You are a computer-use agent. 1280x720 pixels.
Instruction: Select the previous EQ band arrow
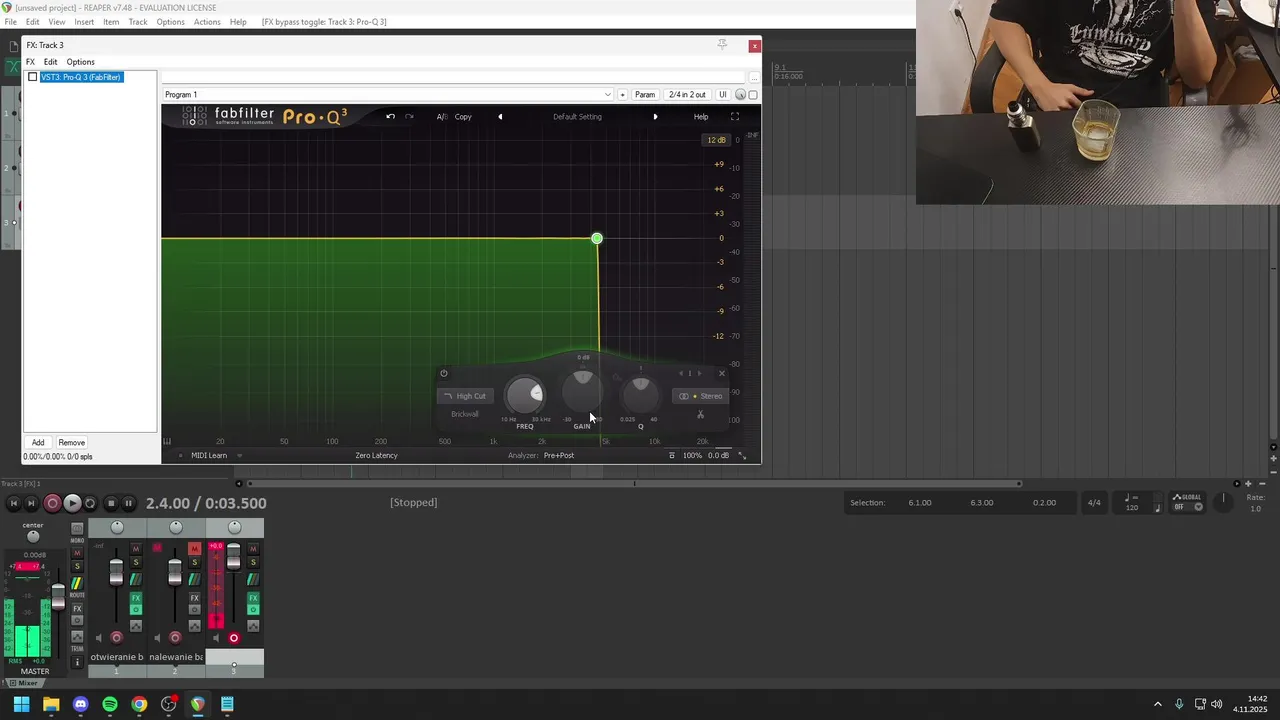[x=680, y=373]
